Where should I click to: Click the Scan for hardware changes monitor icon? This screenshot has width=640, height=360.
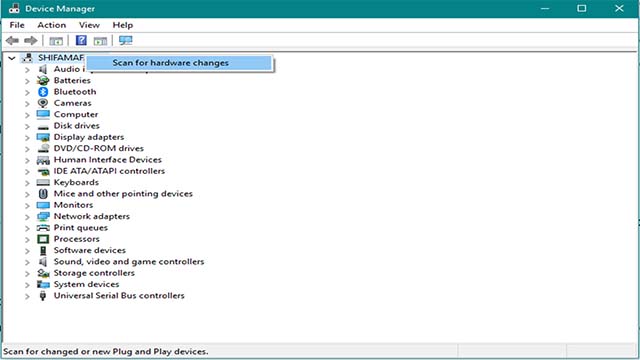[x=125, y=40]
